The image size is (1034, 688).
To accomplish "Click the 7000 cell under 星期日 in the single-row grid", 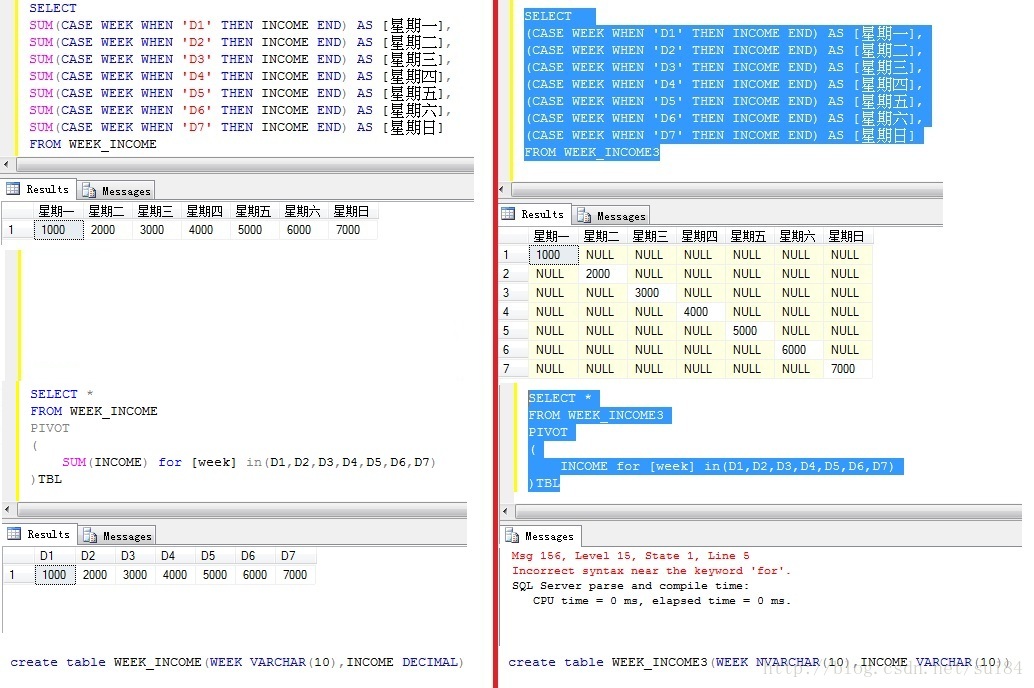I will point(352,230).
